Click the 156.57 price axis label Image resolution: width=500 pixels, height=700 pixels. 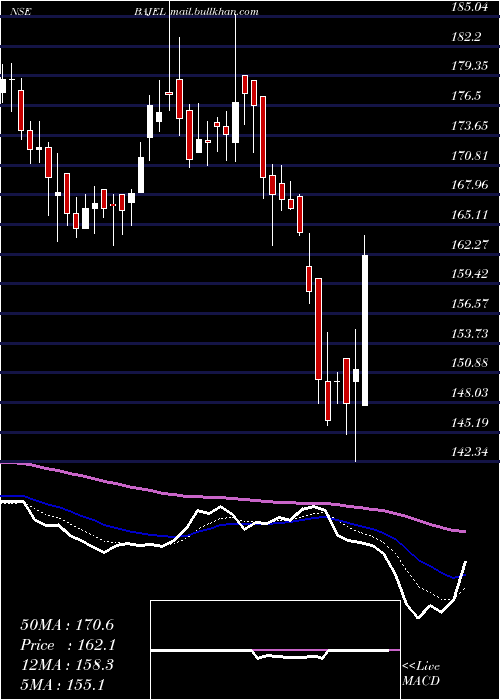click(x=470, y=304)
